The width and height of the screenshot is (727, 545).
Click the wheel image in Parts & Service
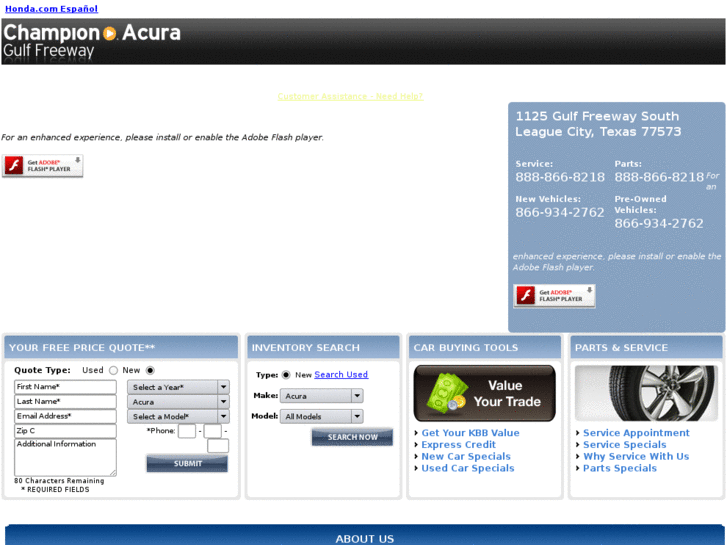pyautogui.click(x=646, y=393)
